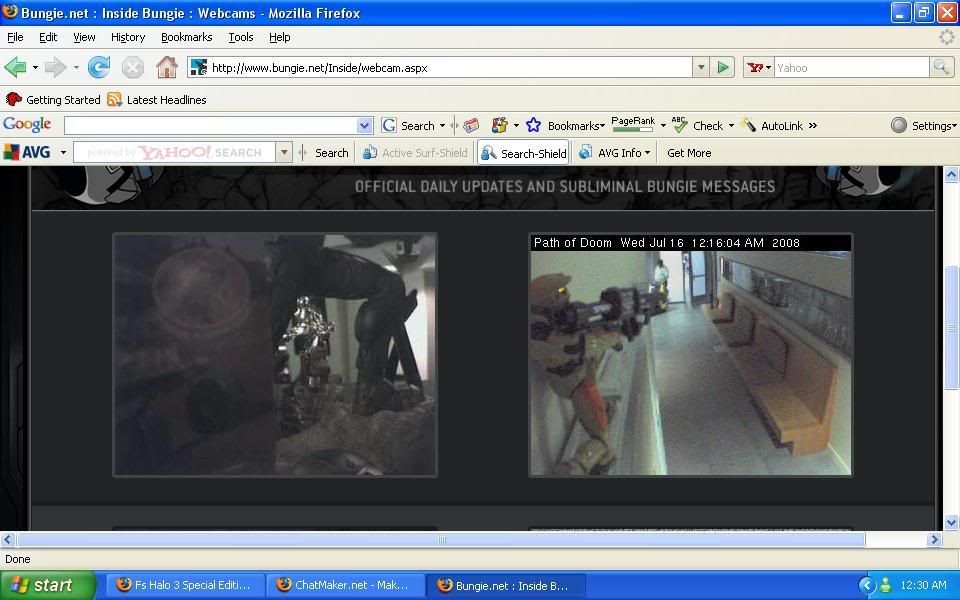The width and height of the screenshot is (960, 600).
Task: Open the left dark webcam image
Action: pos(275,354)
